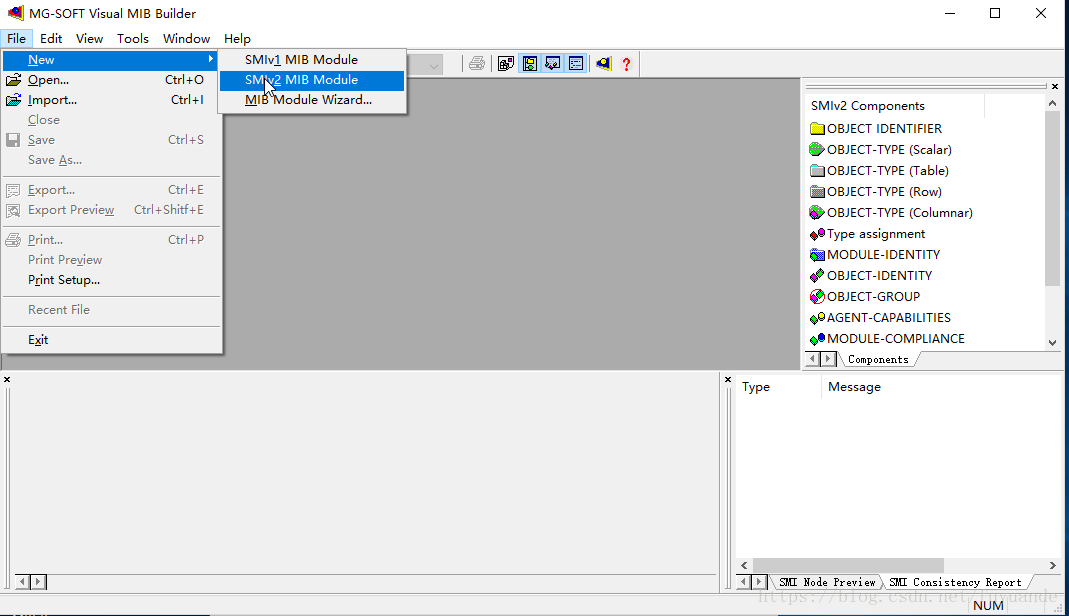Click report pane tab scroll right arrow

759,582
